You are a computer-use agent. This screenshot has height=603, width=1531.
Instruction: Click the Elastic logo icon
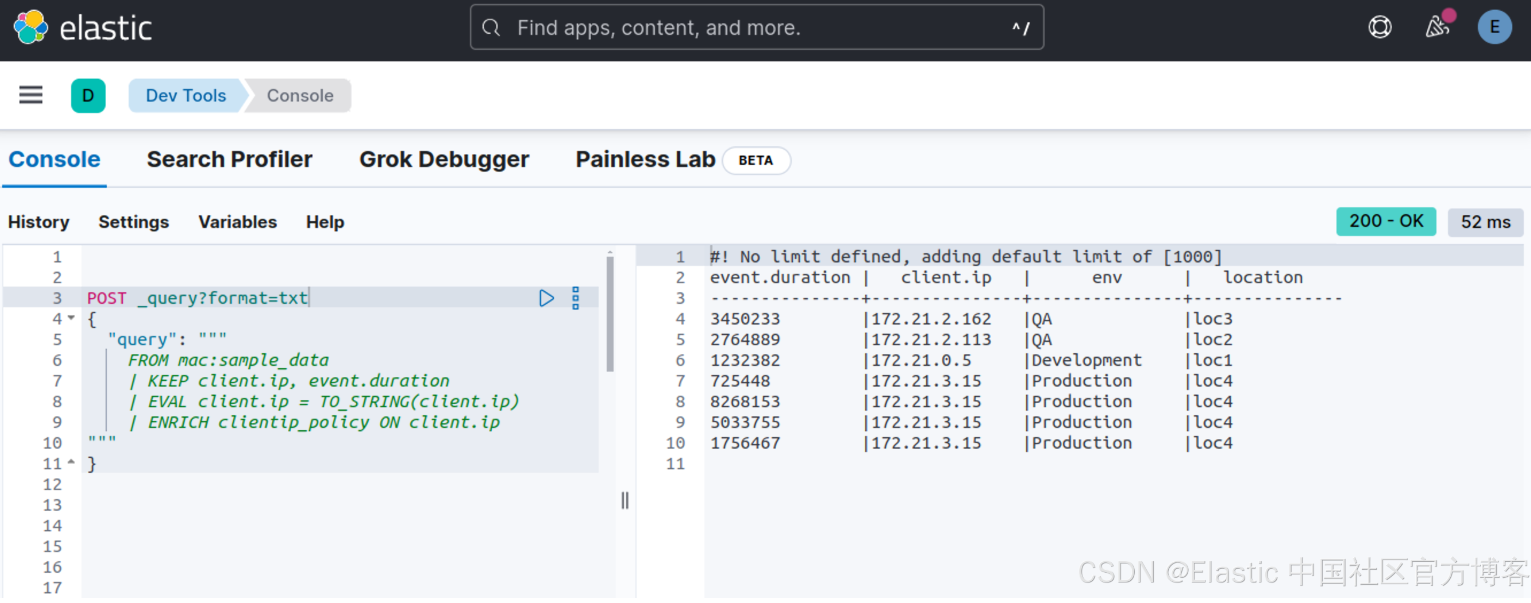pyautogui.click(x=31, y=28)
